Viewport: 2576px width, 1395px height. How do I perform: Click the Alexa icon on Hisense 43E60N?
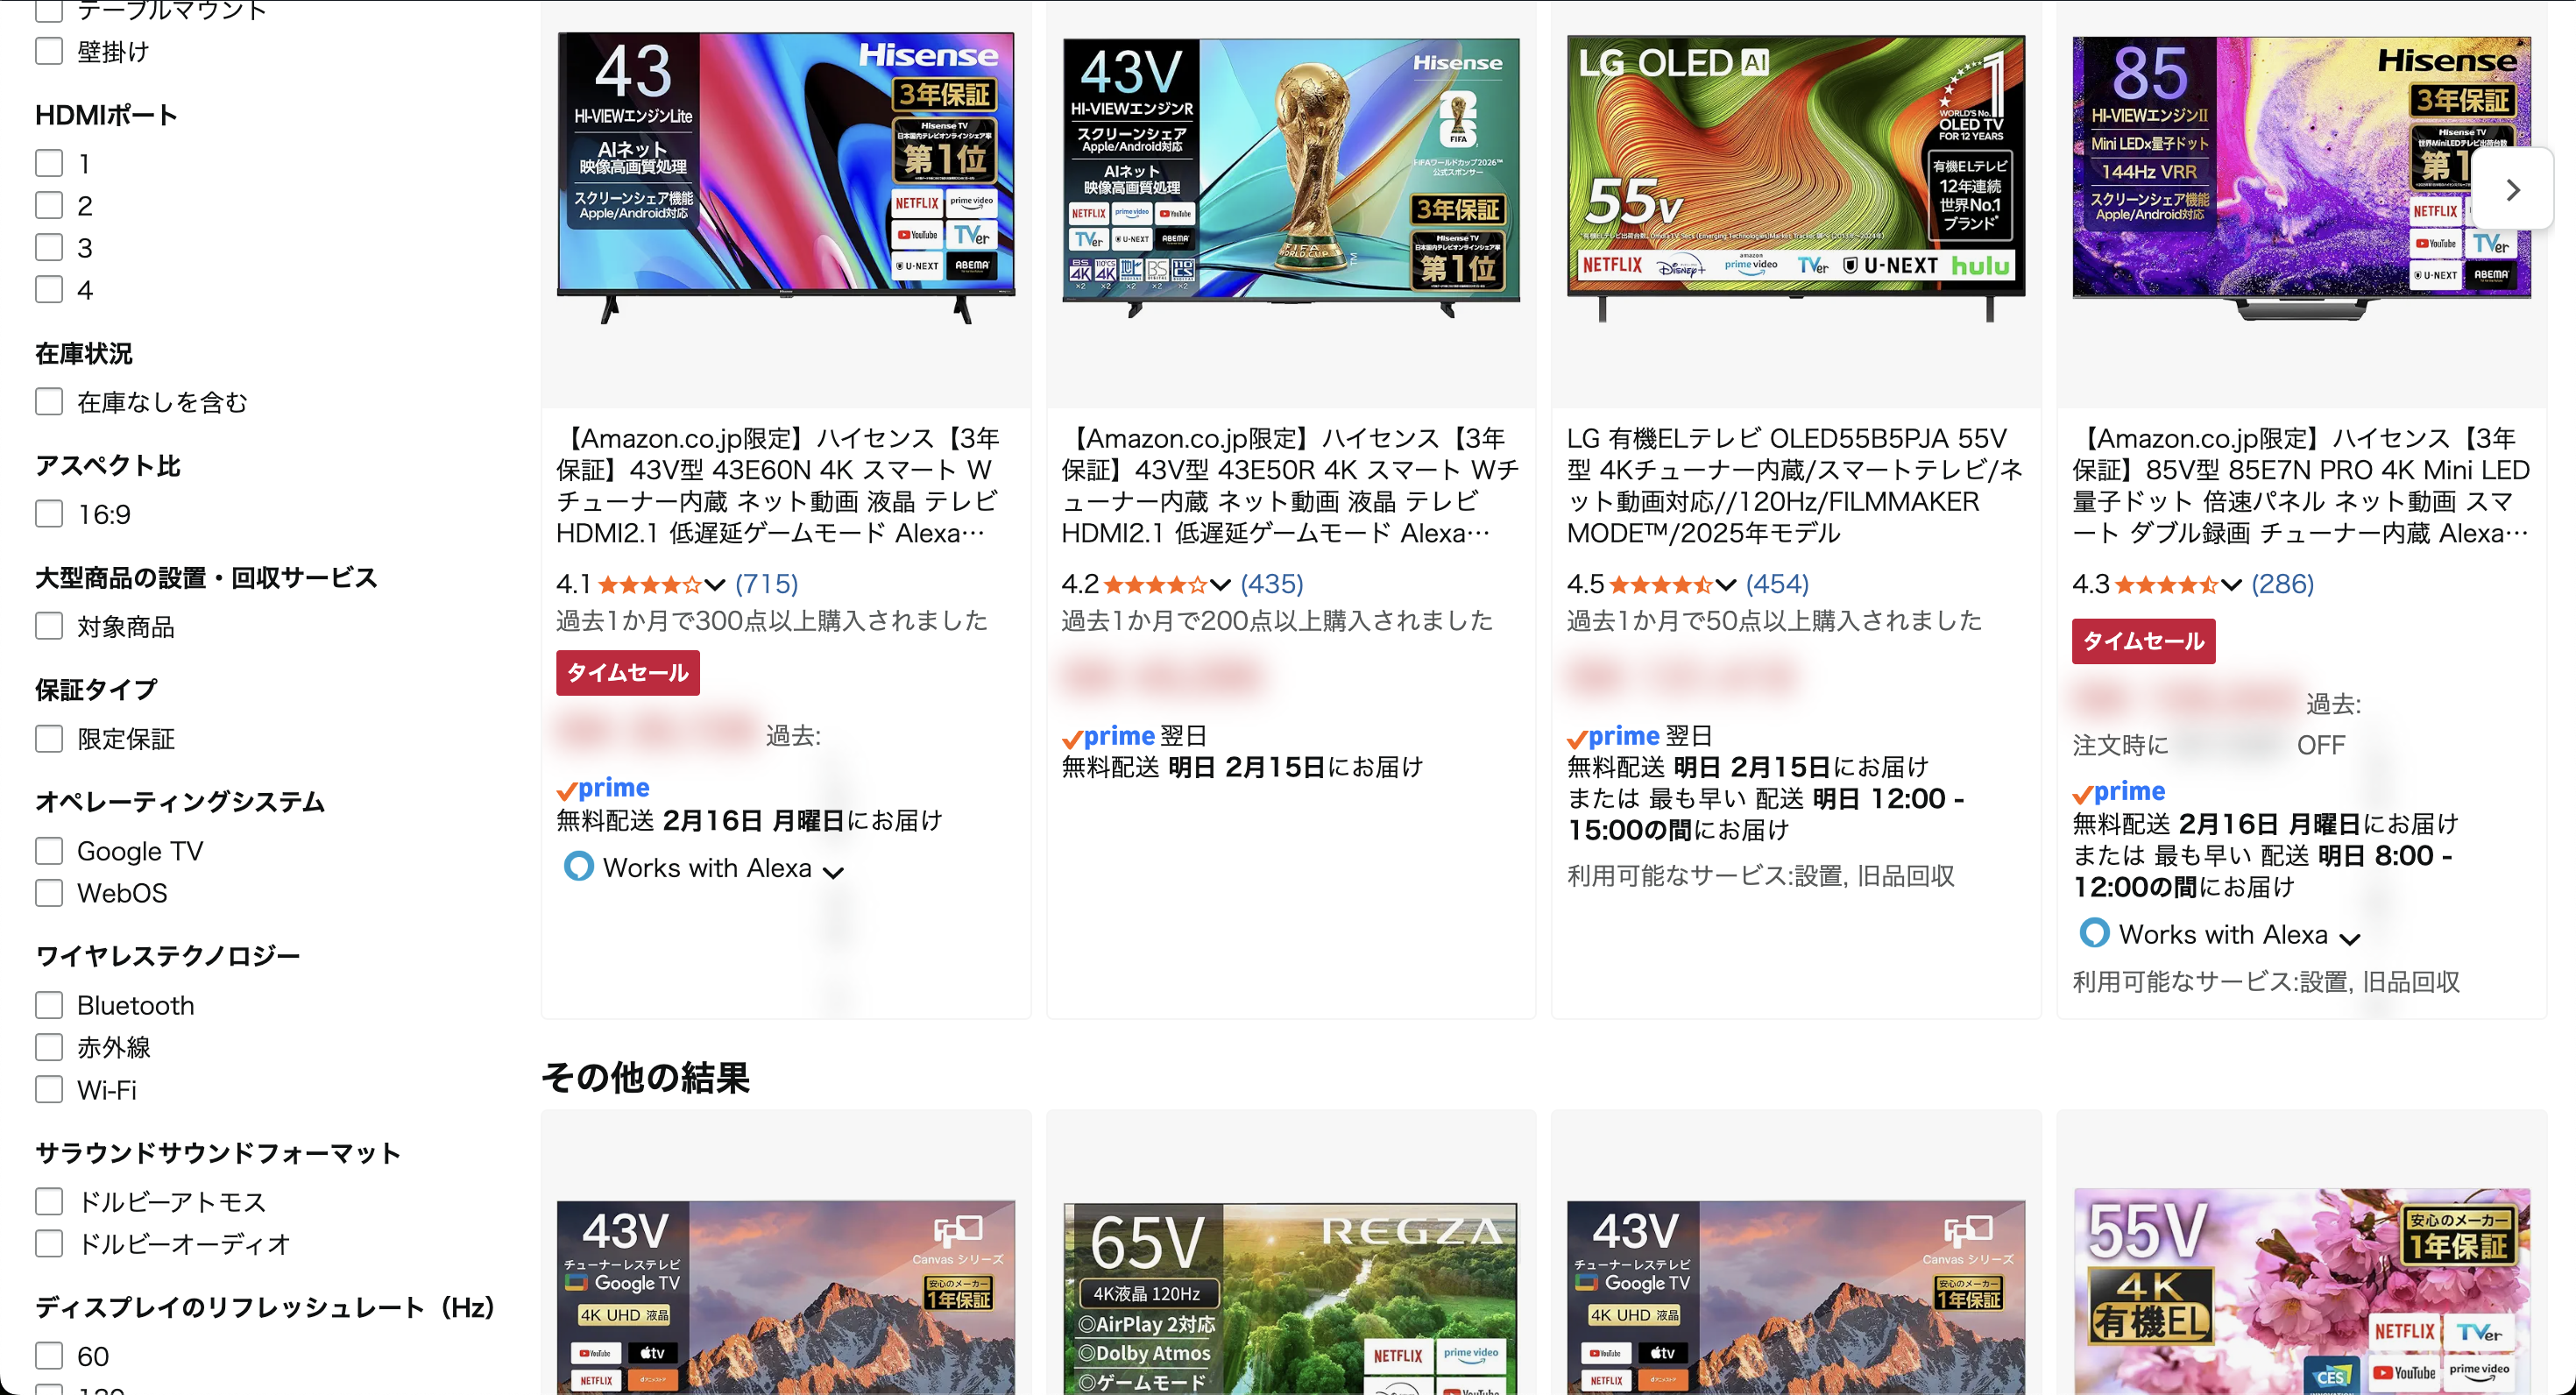pyautogui.click(x=578, y=866)
